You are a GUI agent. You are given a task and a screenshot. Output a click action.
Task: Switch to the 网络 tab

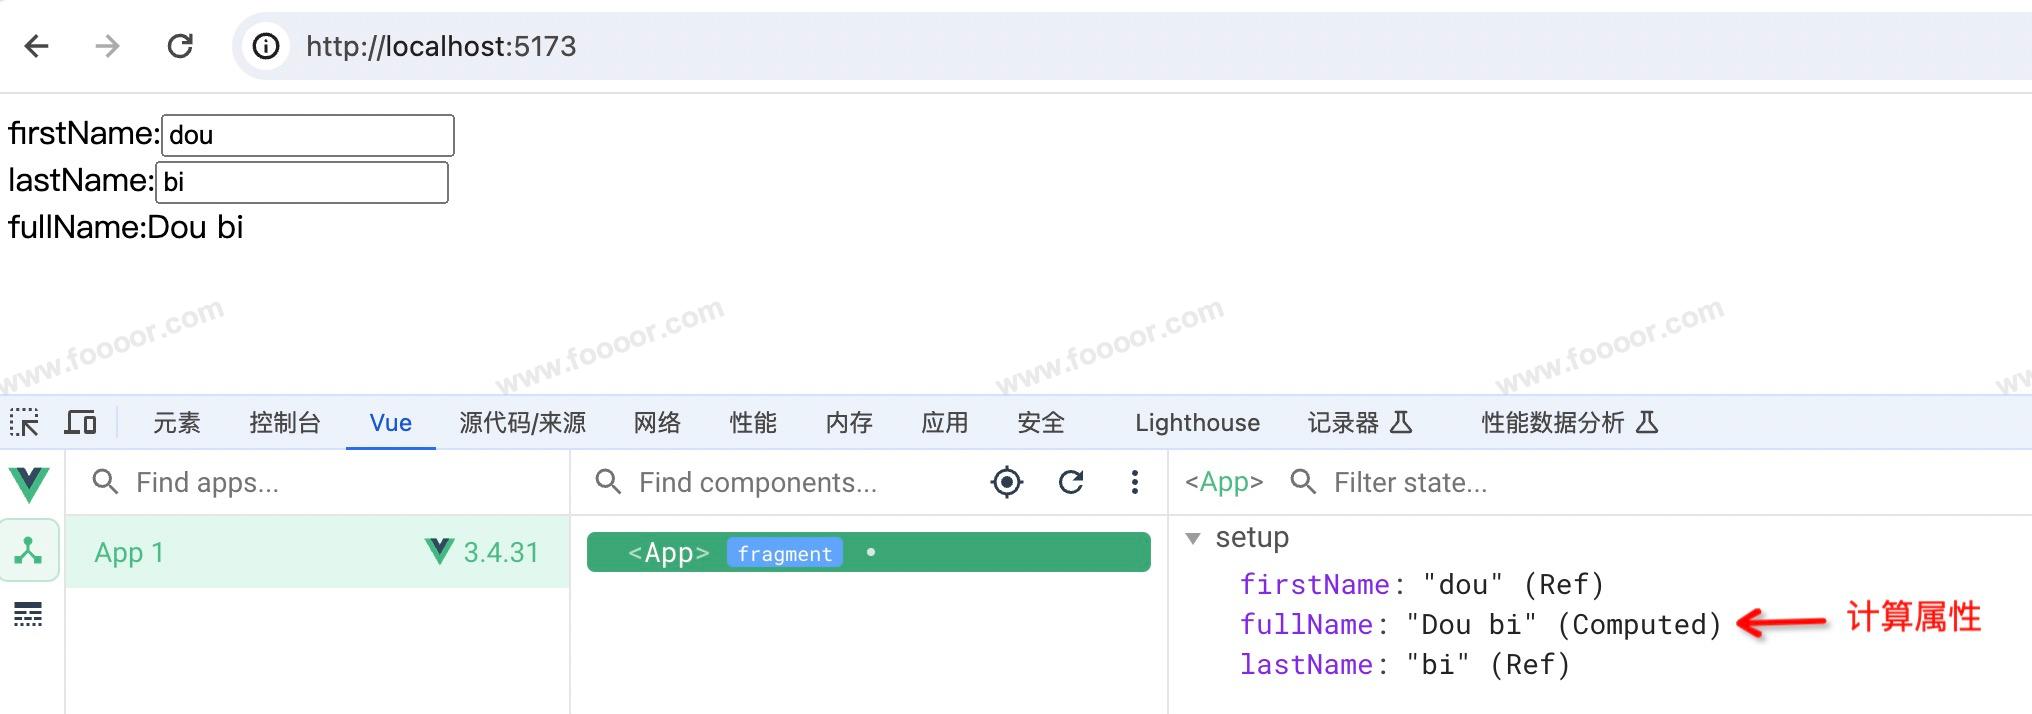point(657,423)
